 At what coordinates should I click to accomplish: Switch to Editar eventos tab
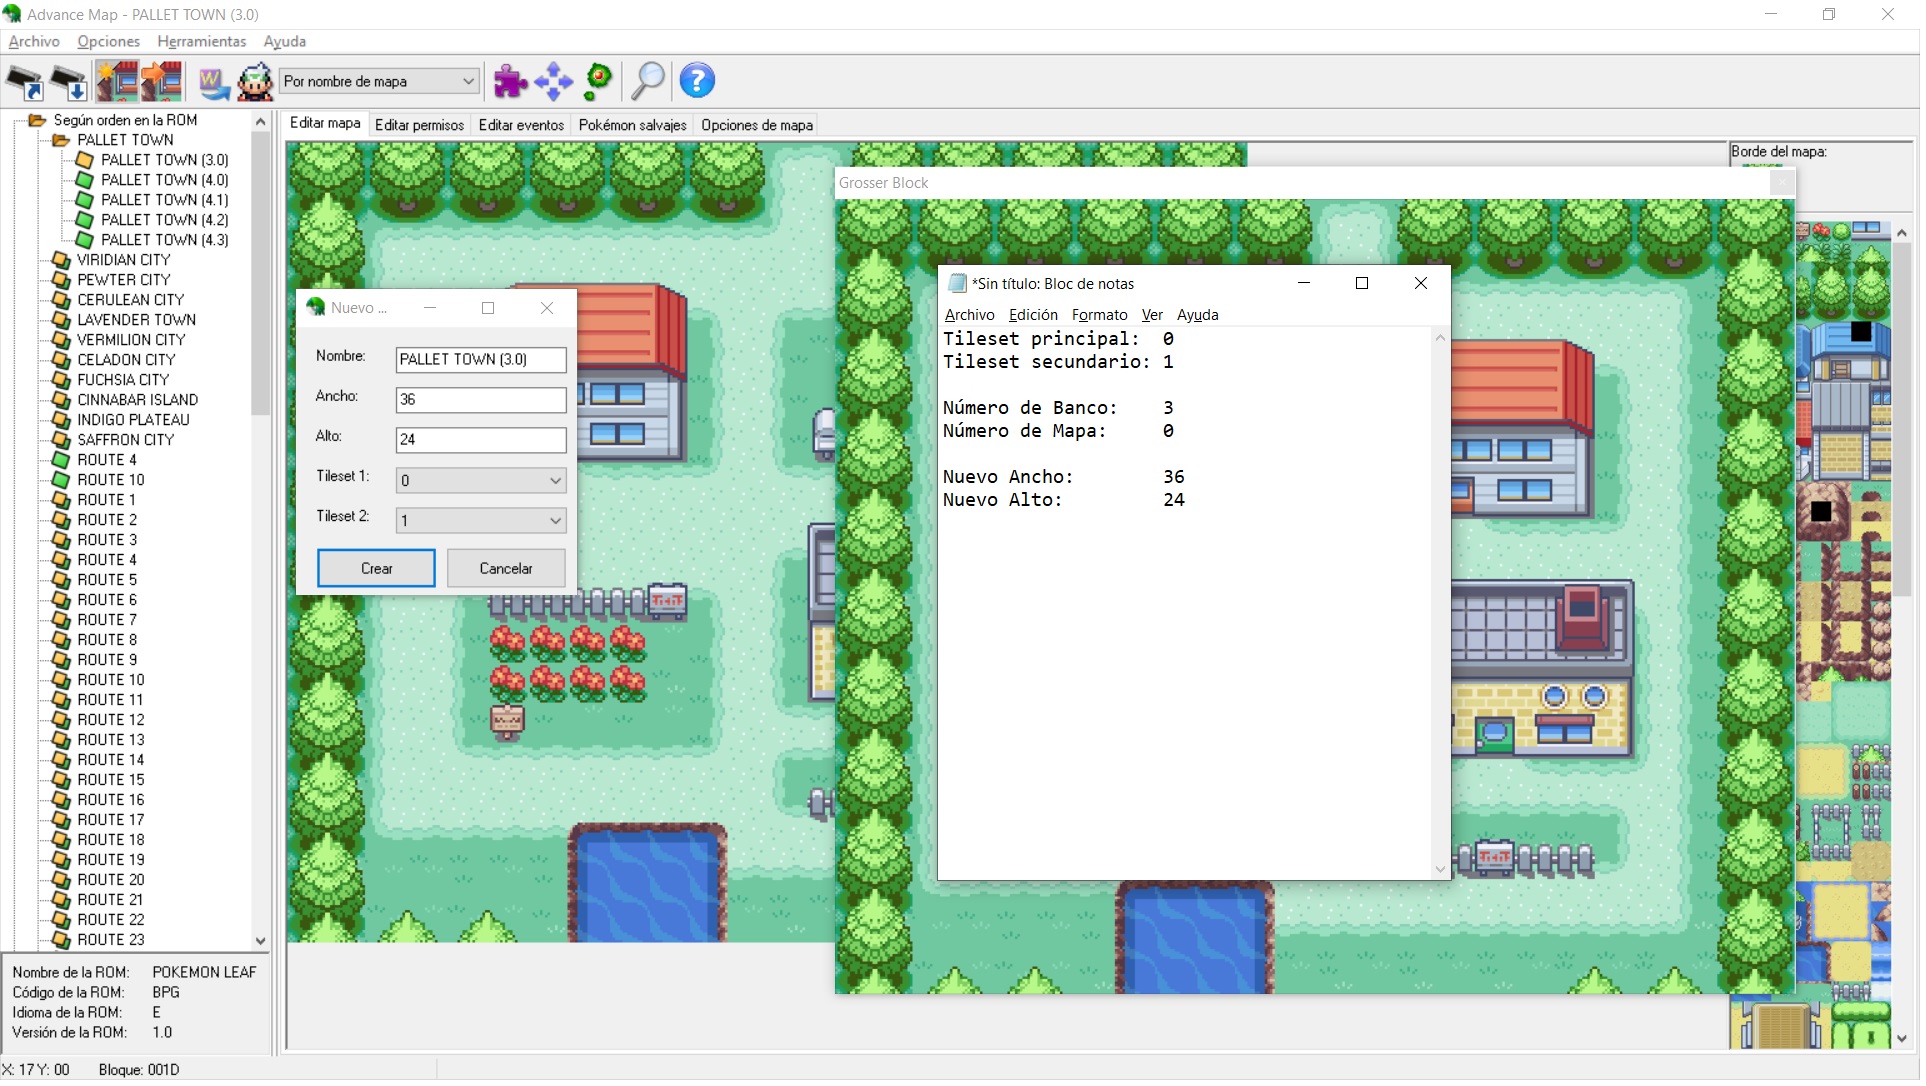522,126
